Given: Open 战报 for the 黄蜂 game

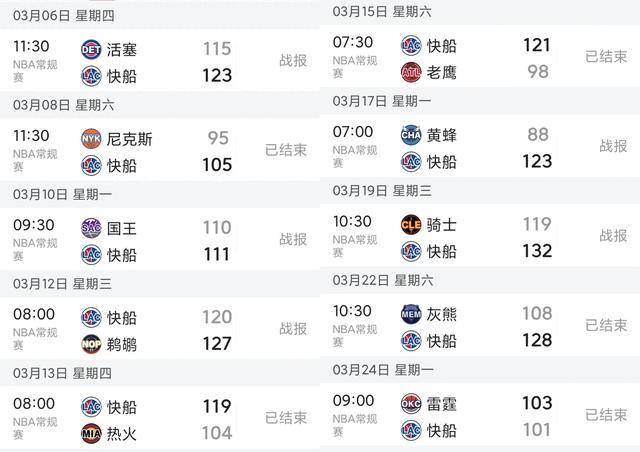Looking at the screenshot, I should [613, 146].
